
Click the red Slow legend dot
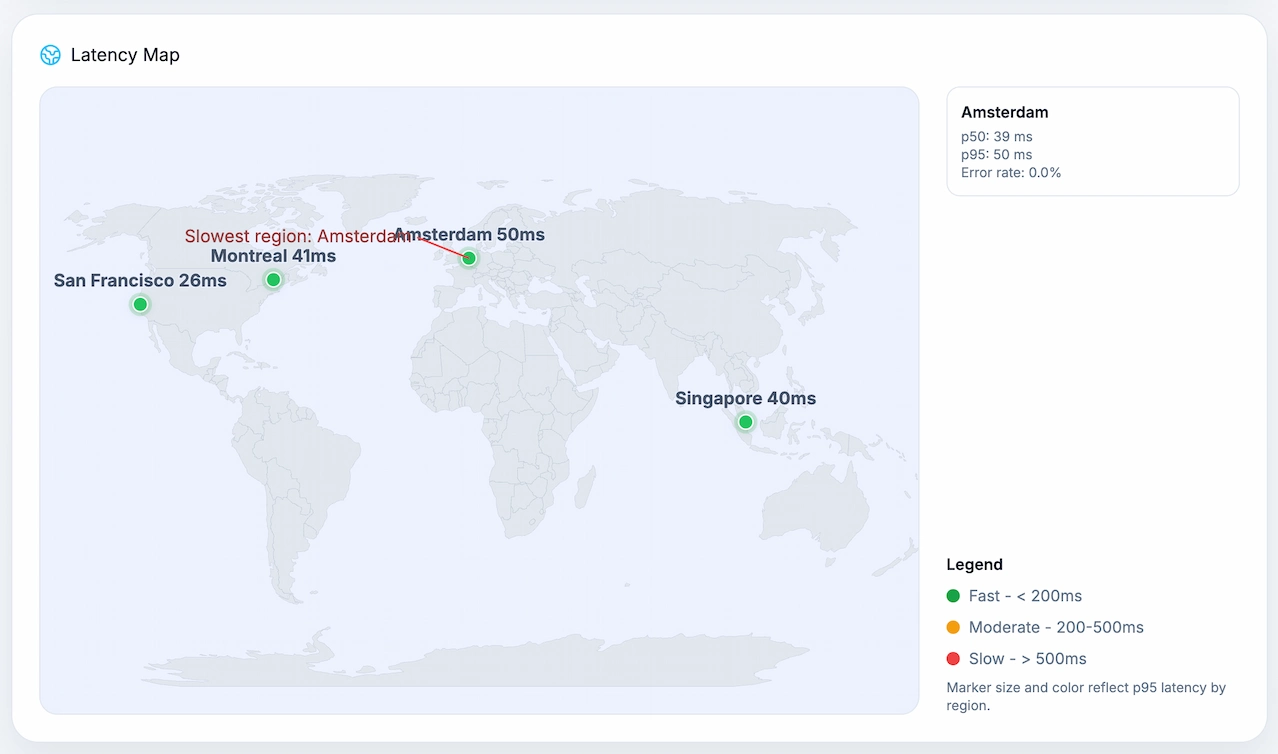coord(952,658)
